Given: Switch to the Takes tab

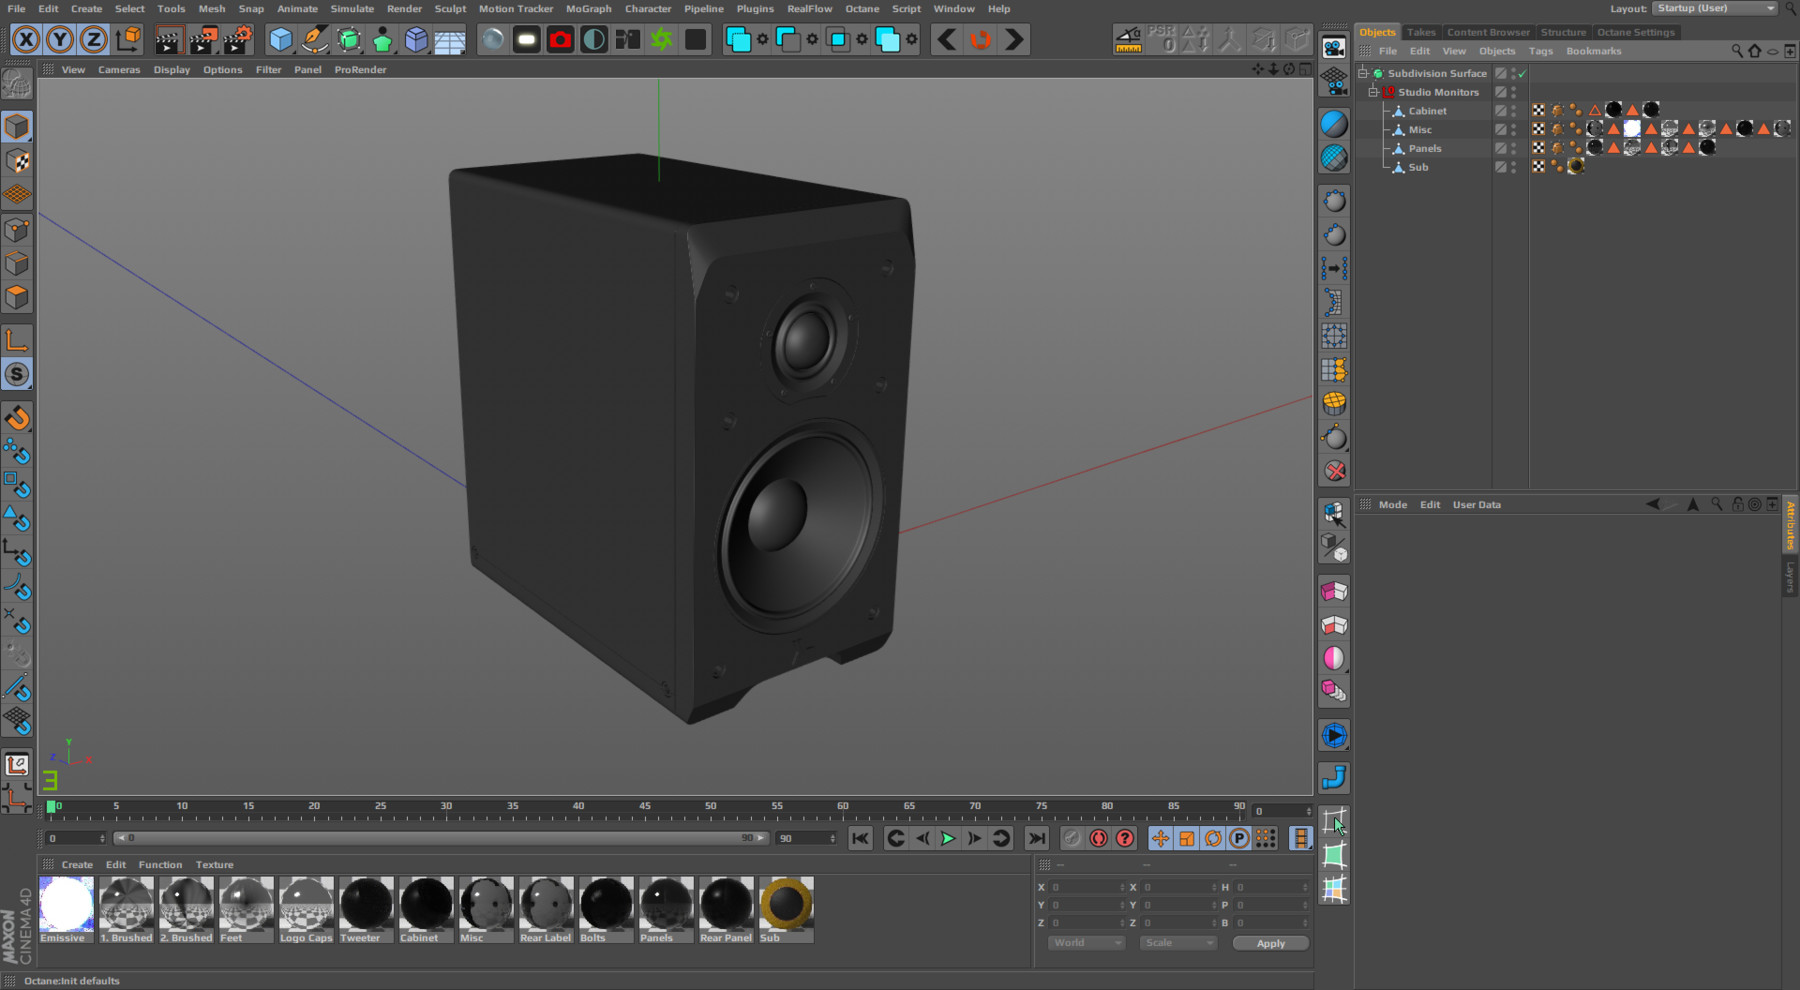Looking at the screenshot, I should (1421, 31).
